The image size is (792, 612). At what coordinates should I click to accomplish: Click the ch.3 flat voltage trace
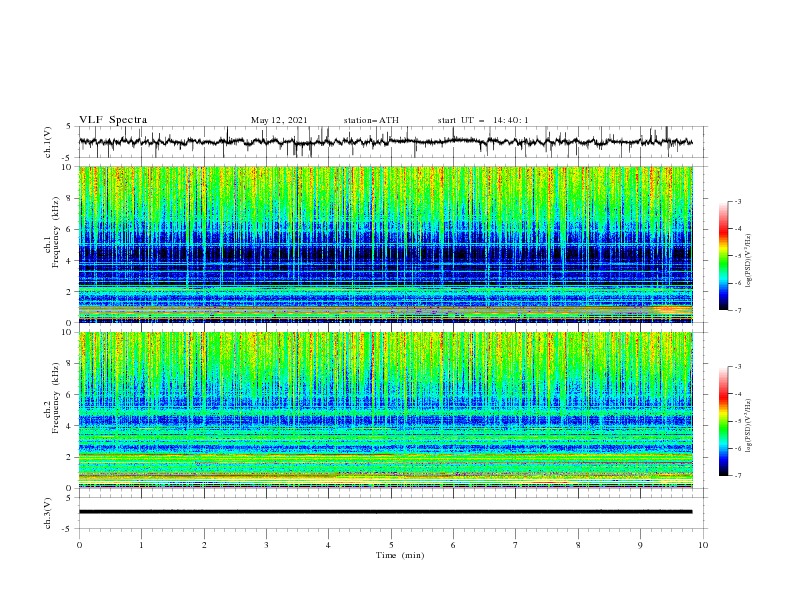pos(385,512)
